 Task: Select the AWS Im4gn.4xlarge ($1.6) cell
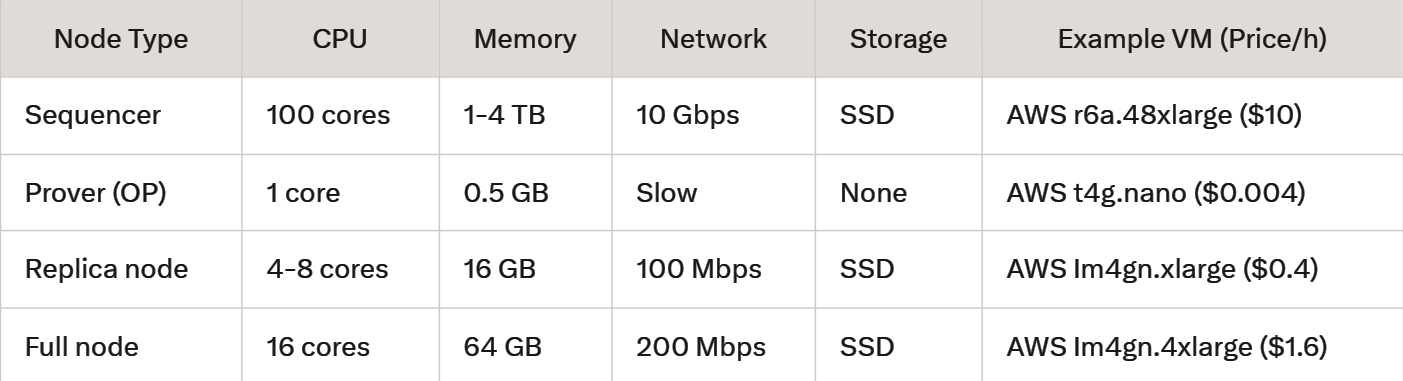(1167, 347)
